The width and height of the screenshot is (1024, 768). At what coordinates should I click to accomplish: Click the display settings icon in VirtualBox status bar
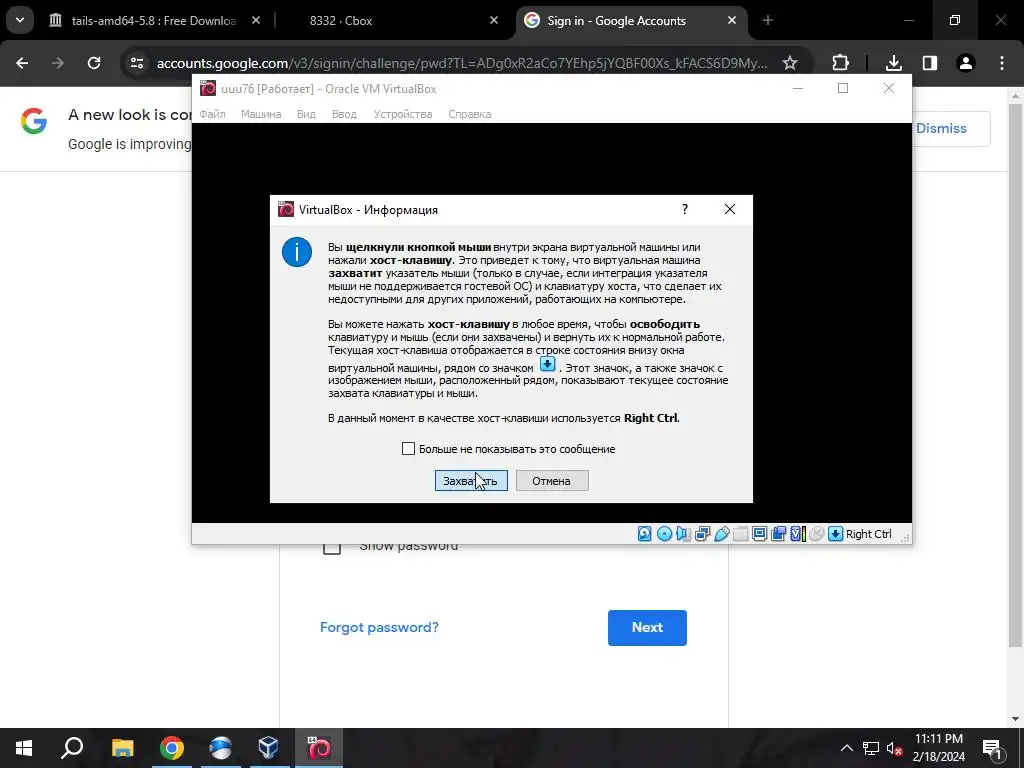point(760,534)
